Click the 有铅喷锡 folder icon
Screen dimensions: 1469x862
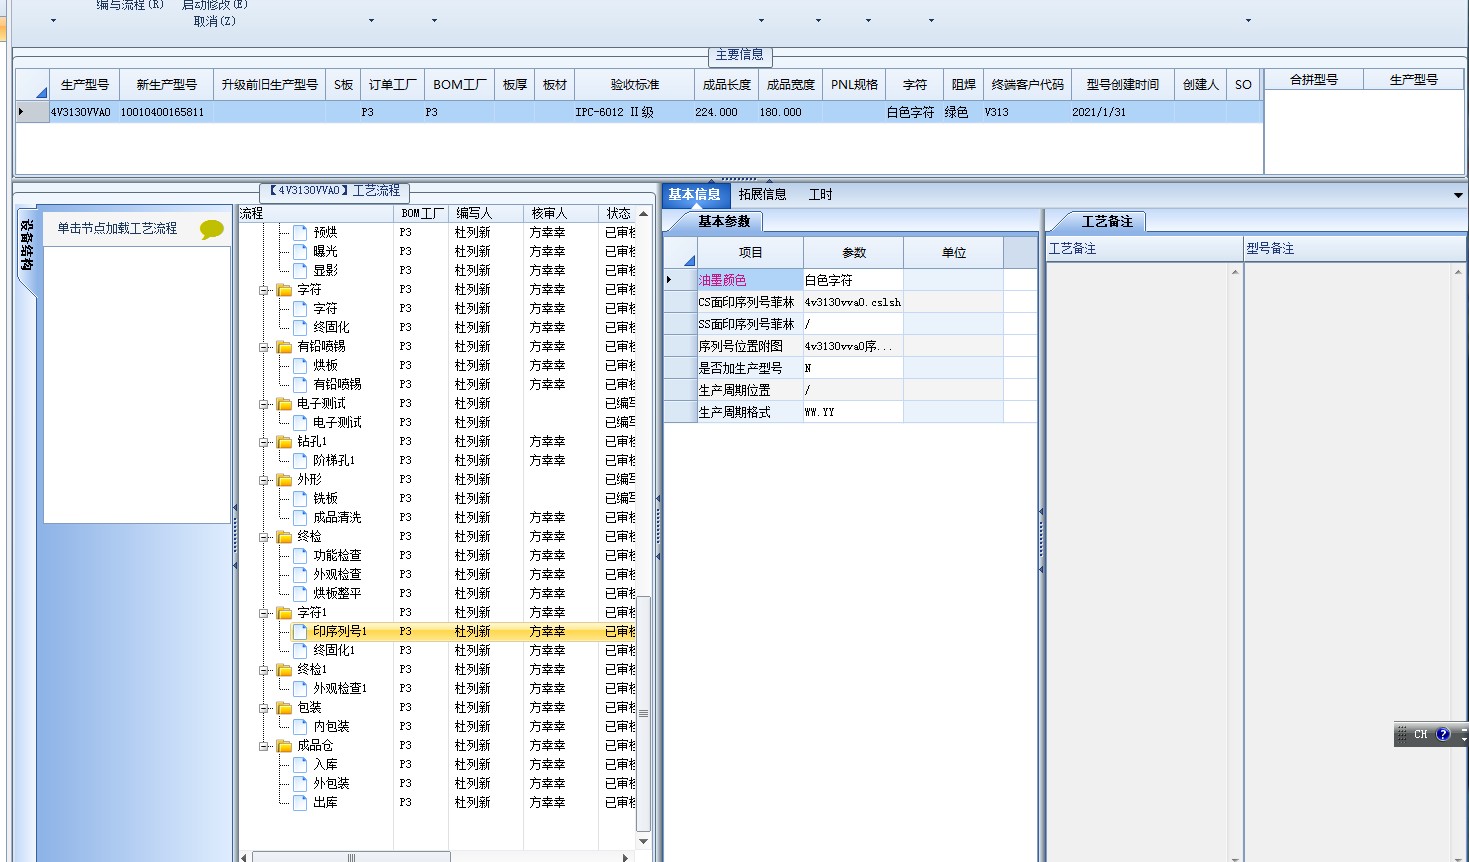284,347
